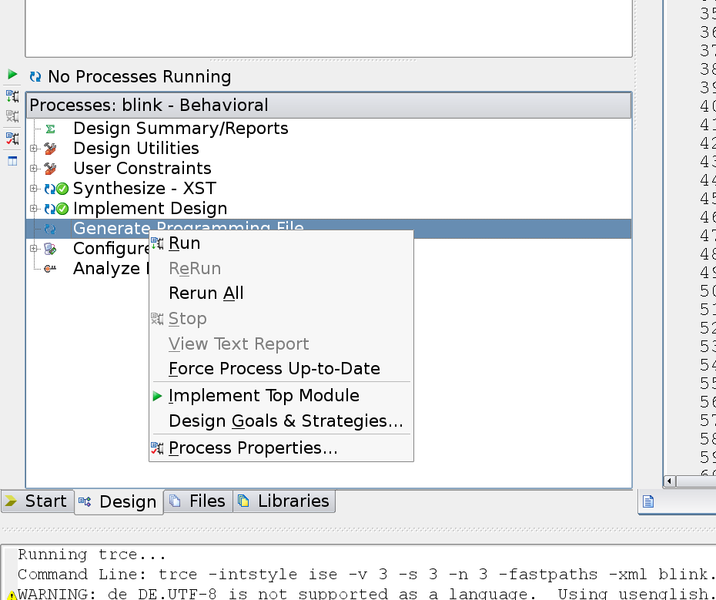Click the Command Line: trce console line

(x=365, y=574)
